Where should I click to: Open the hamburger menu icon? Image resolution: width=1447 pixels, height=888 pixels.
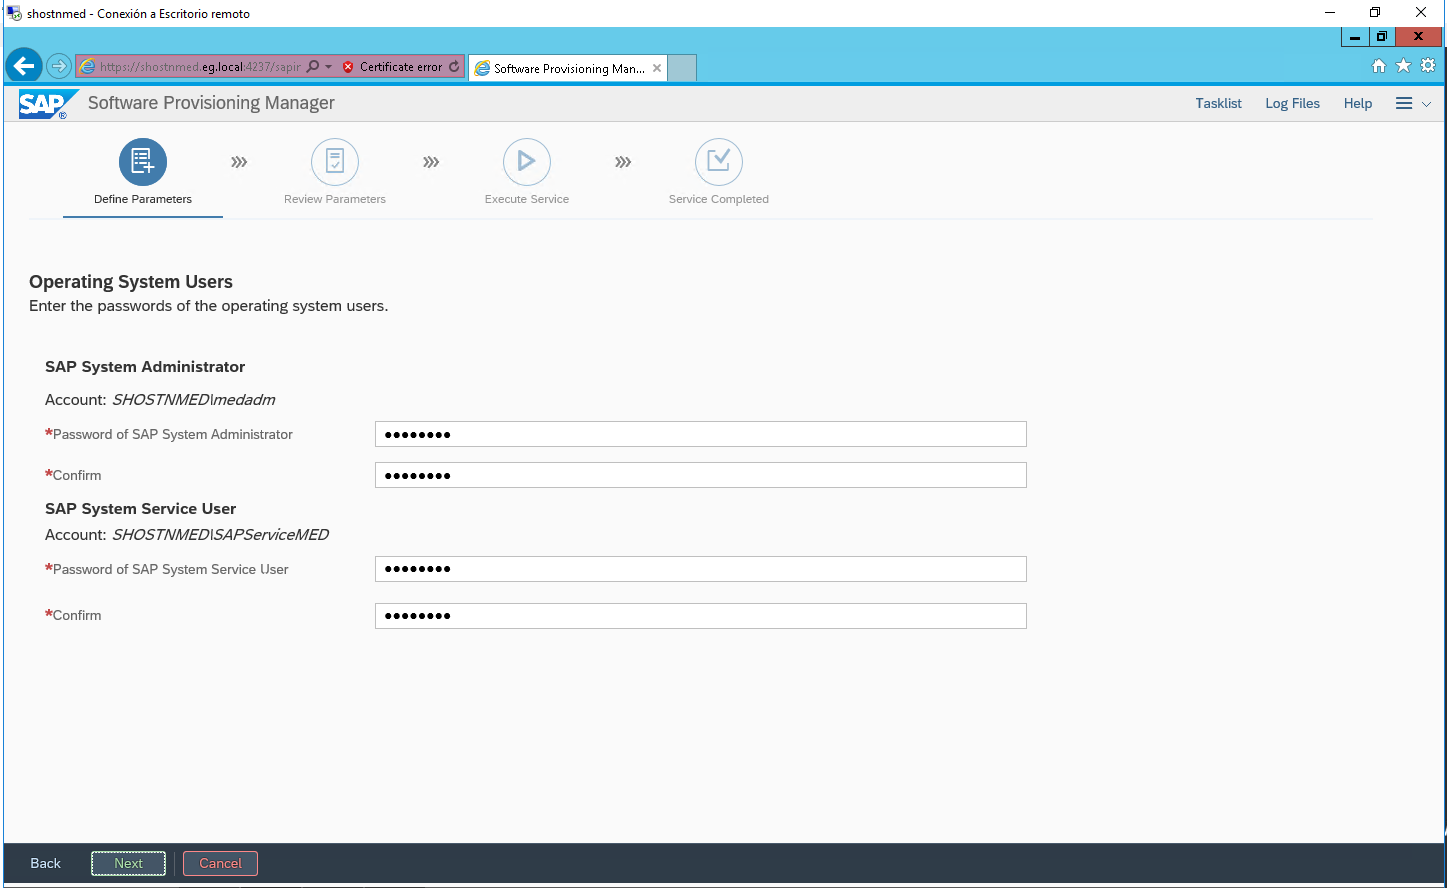(x=1404, y=103)
